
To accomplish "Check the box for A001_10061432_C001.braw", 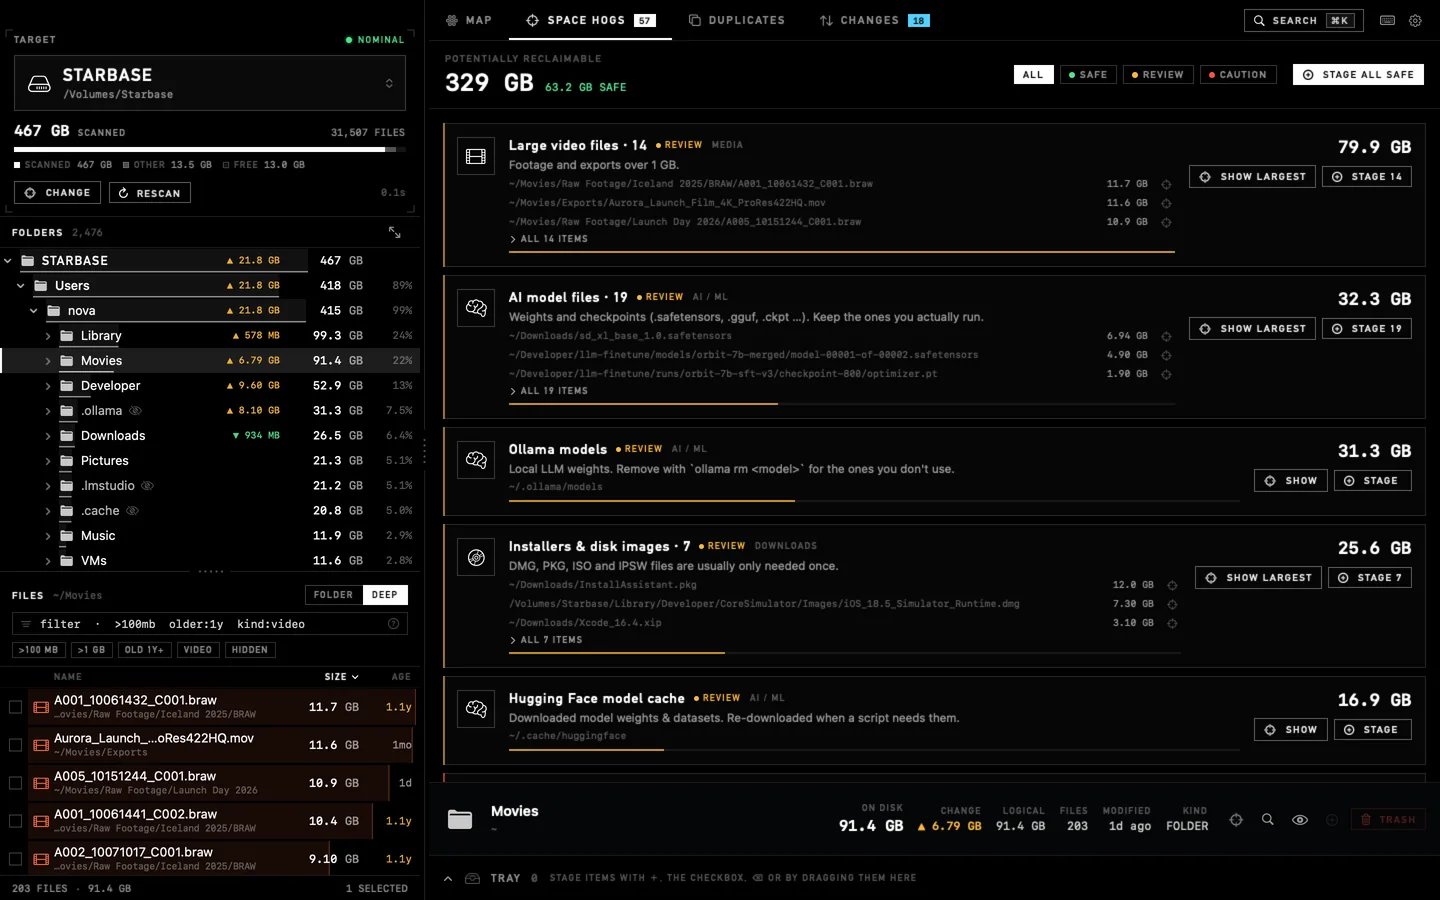I will [x=15, y=707].
